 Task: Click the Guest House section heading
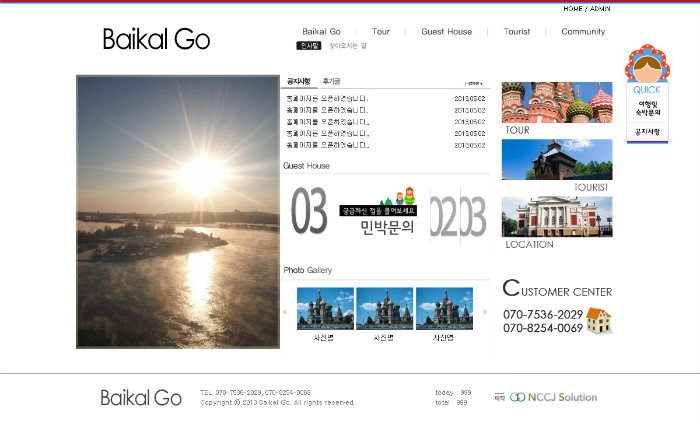tap(306, 166)
